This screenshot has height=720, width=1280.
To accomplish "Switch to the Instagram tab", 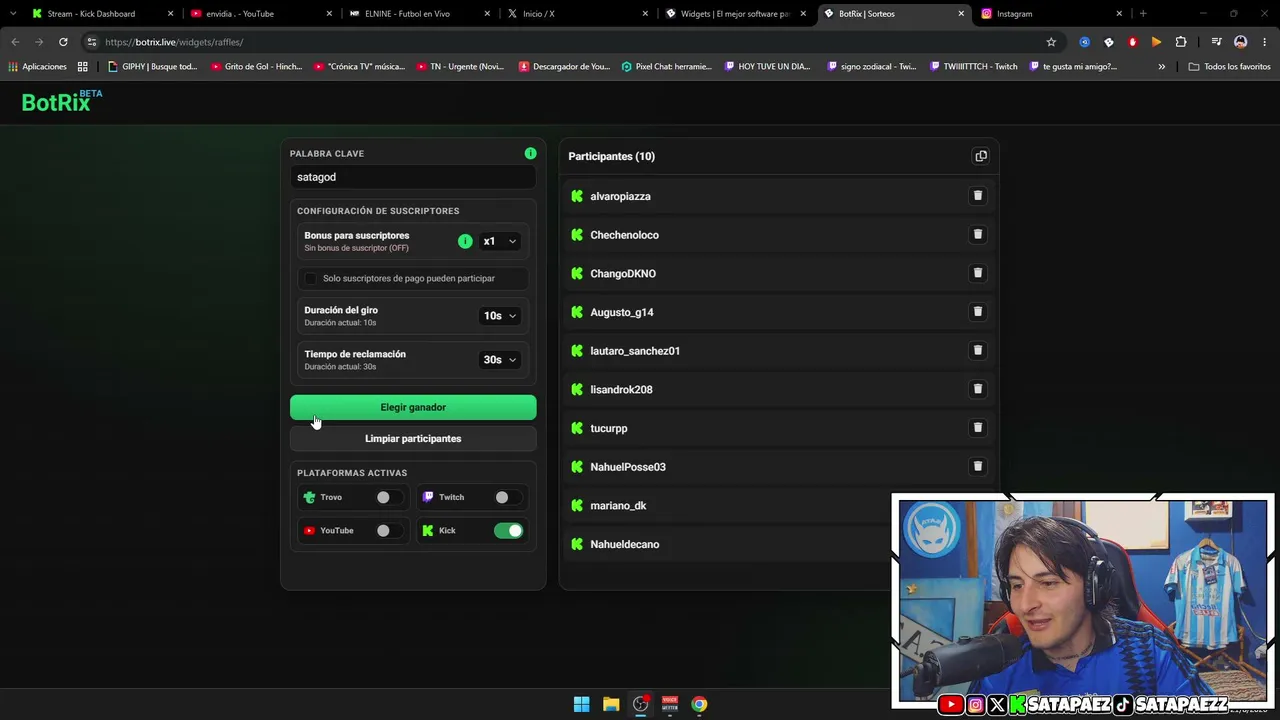I will [1052, 14].
